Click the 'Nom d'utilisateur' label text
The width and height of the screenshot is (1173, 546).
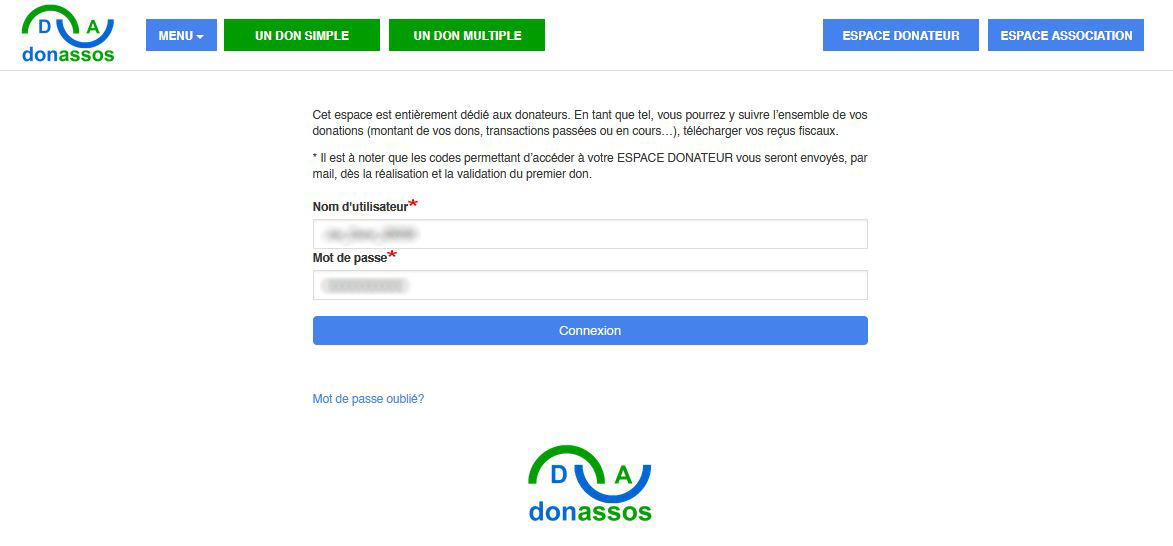(x=360, y=207)
